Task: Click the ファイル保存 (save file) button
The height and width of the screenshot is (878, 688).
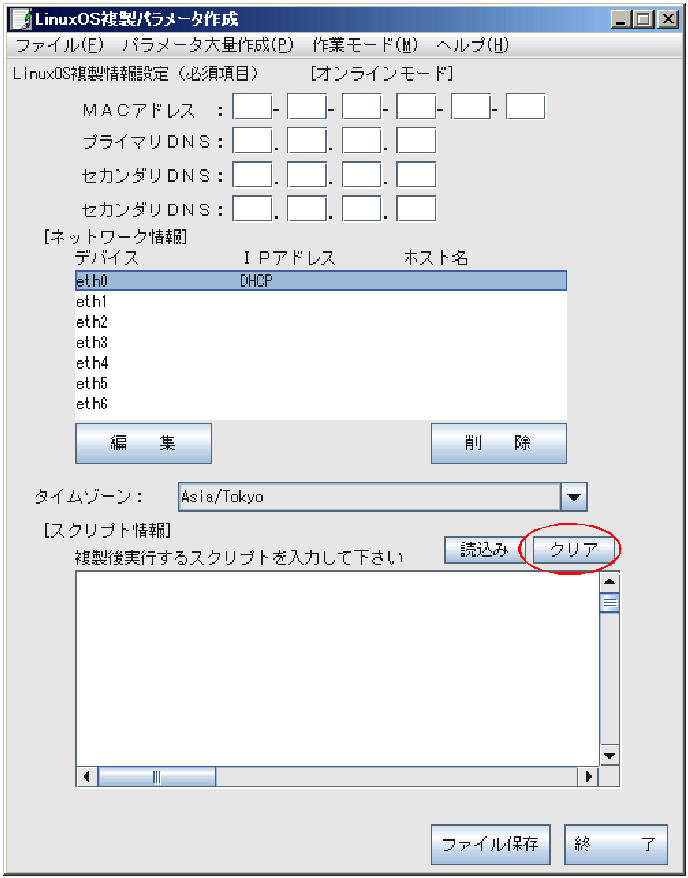Action: pos(490,844)
